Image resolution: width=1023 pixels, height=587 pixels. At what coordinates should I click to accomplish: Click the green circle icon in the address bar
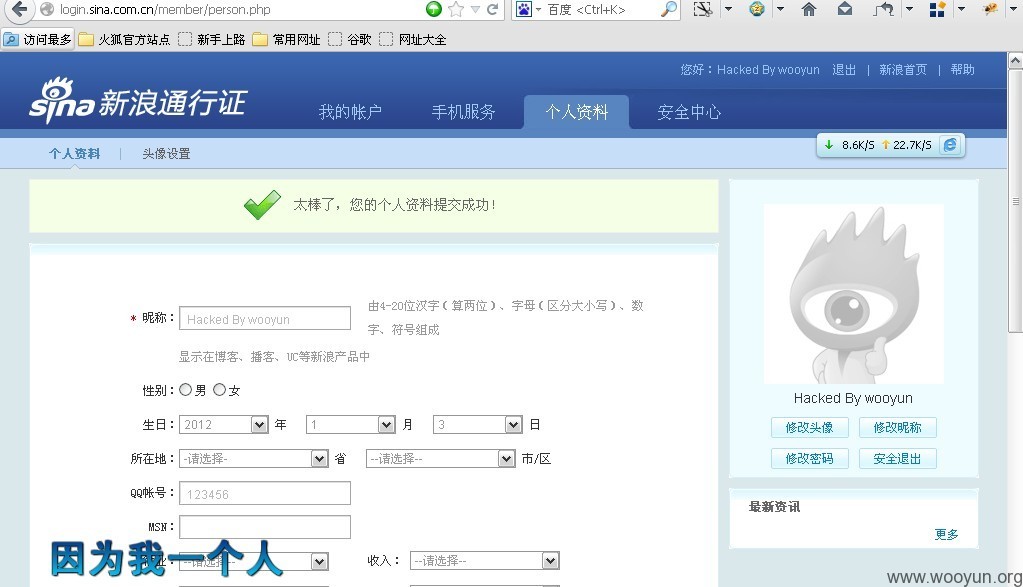pos(433,9)
